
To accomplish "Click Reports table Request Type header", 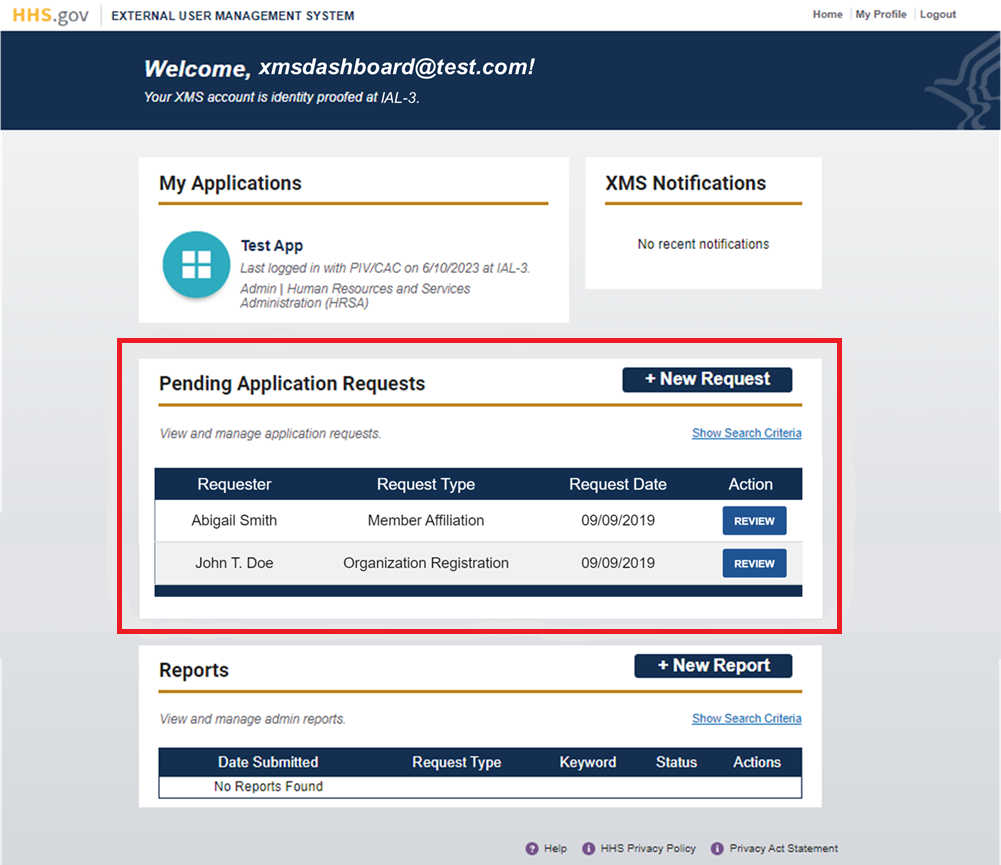I will point(456,762).
